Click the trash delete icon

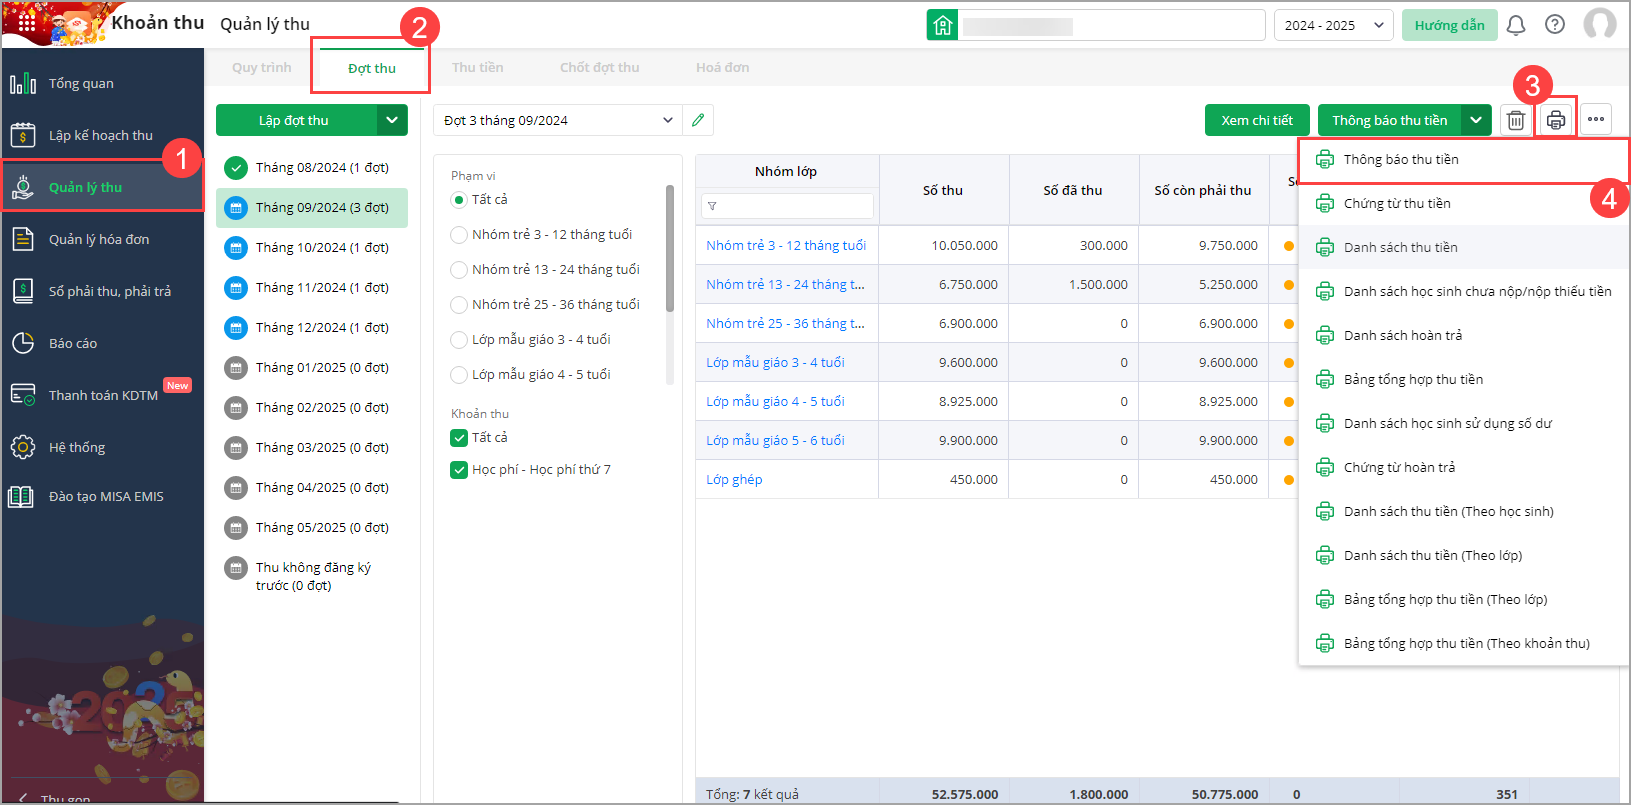[x=1516, y=120]
